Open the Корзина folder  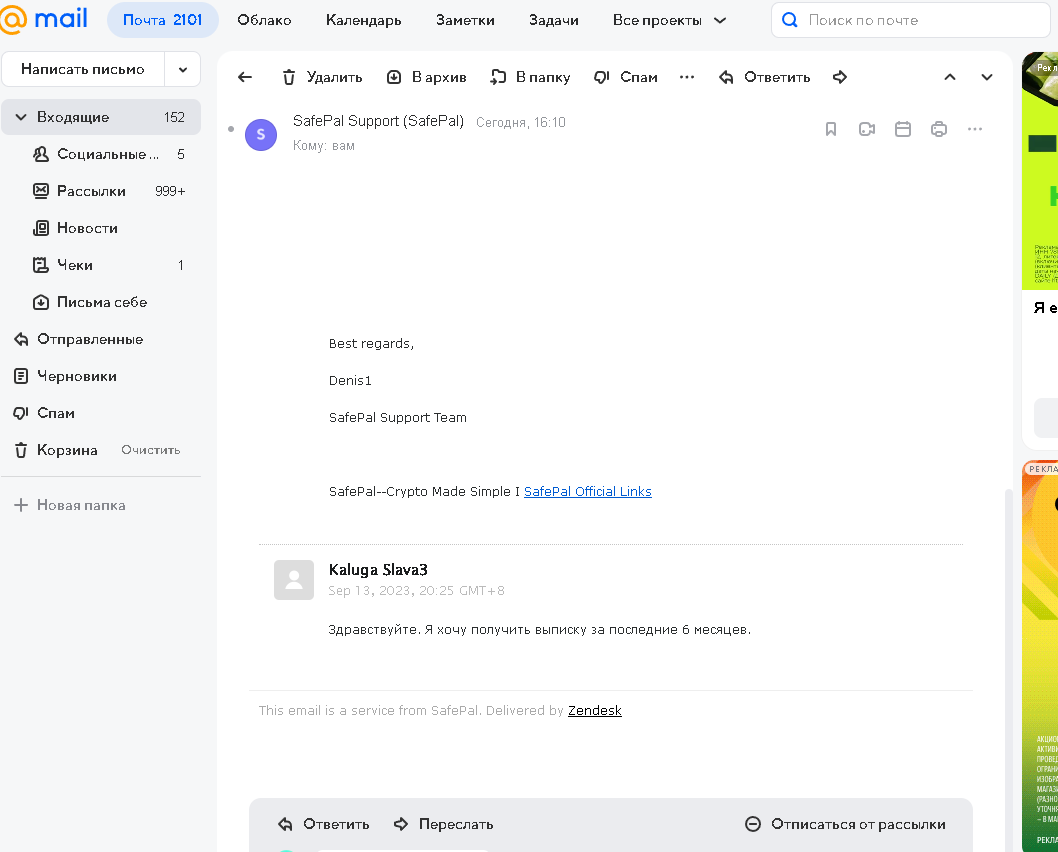click(x=57, y=450)
